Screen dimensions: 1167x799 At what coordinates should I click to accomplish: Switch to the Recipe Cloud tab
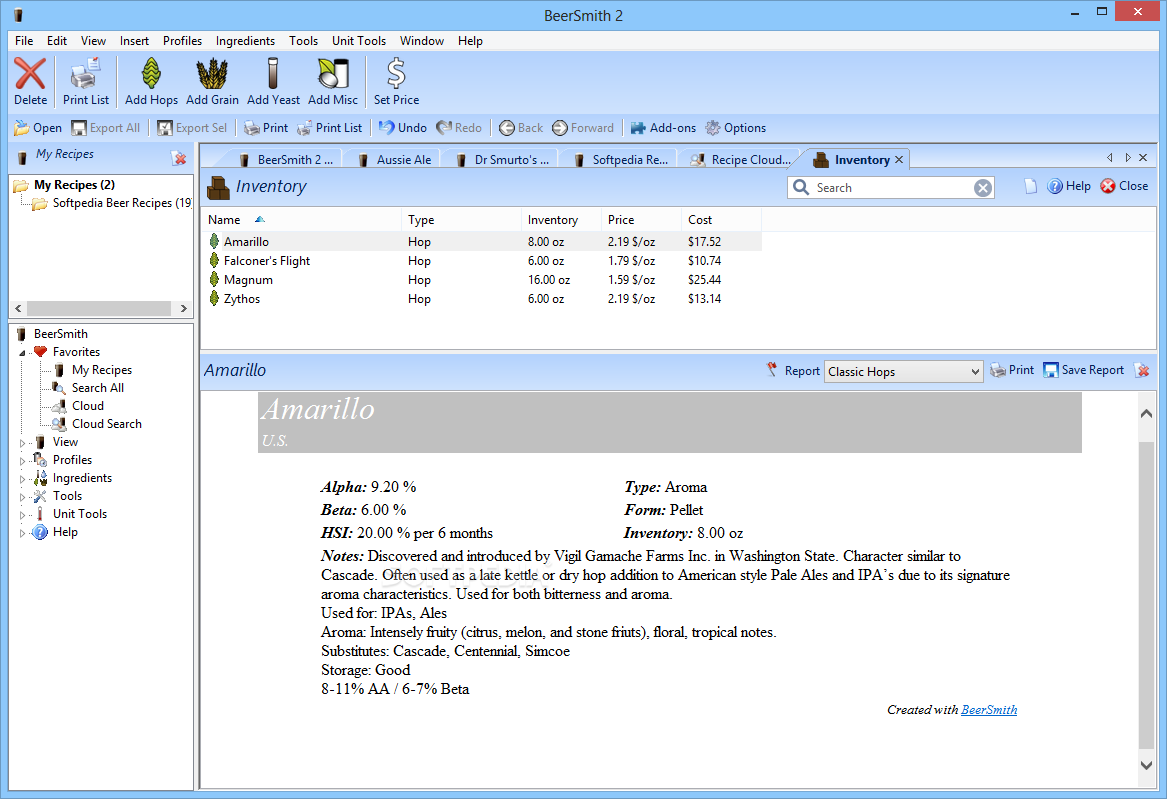pyautogui.click(x=741, y=159)
